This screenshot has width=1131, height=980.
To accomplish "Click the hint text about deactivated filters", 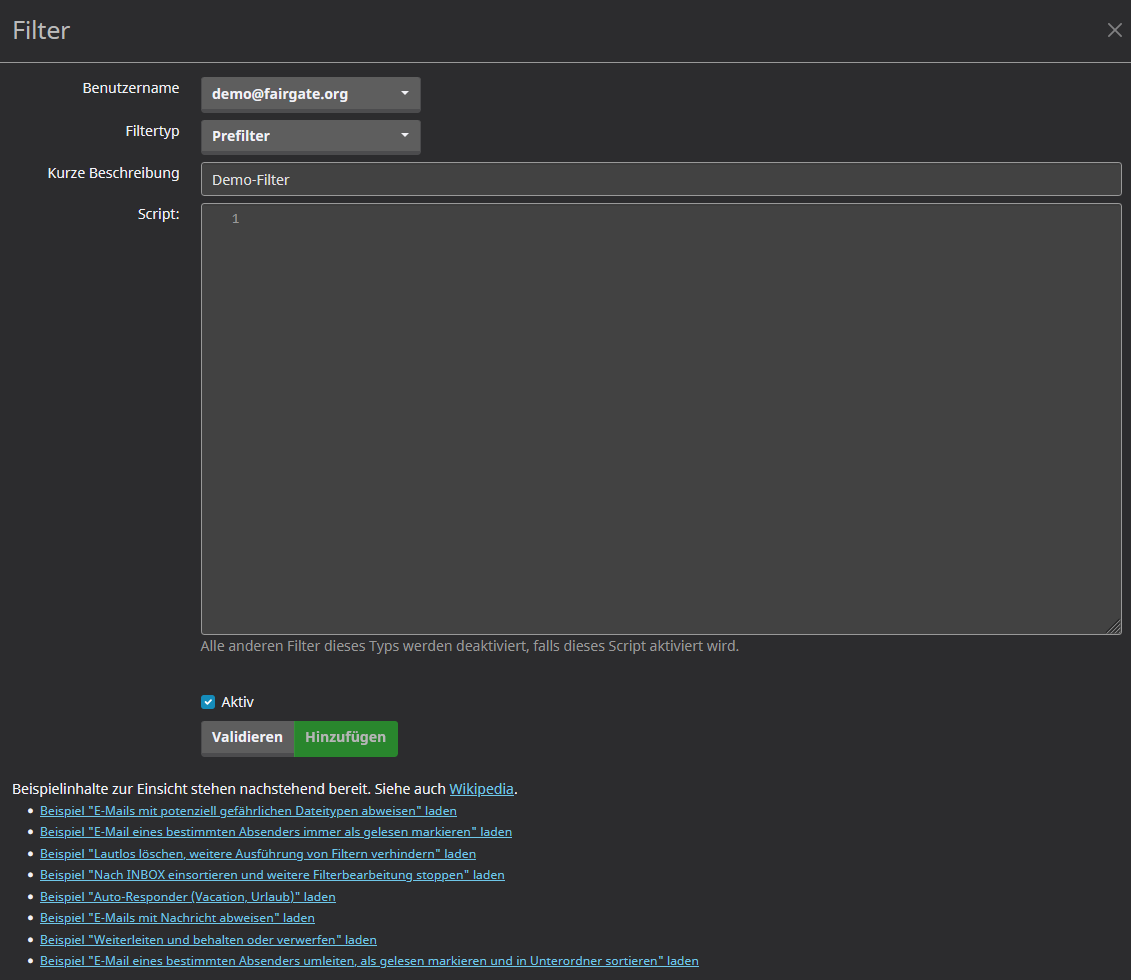I will (470, 646).
